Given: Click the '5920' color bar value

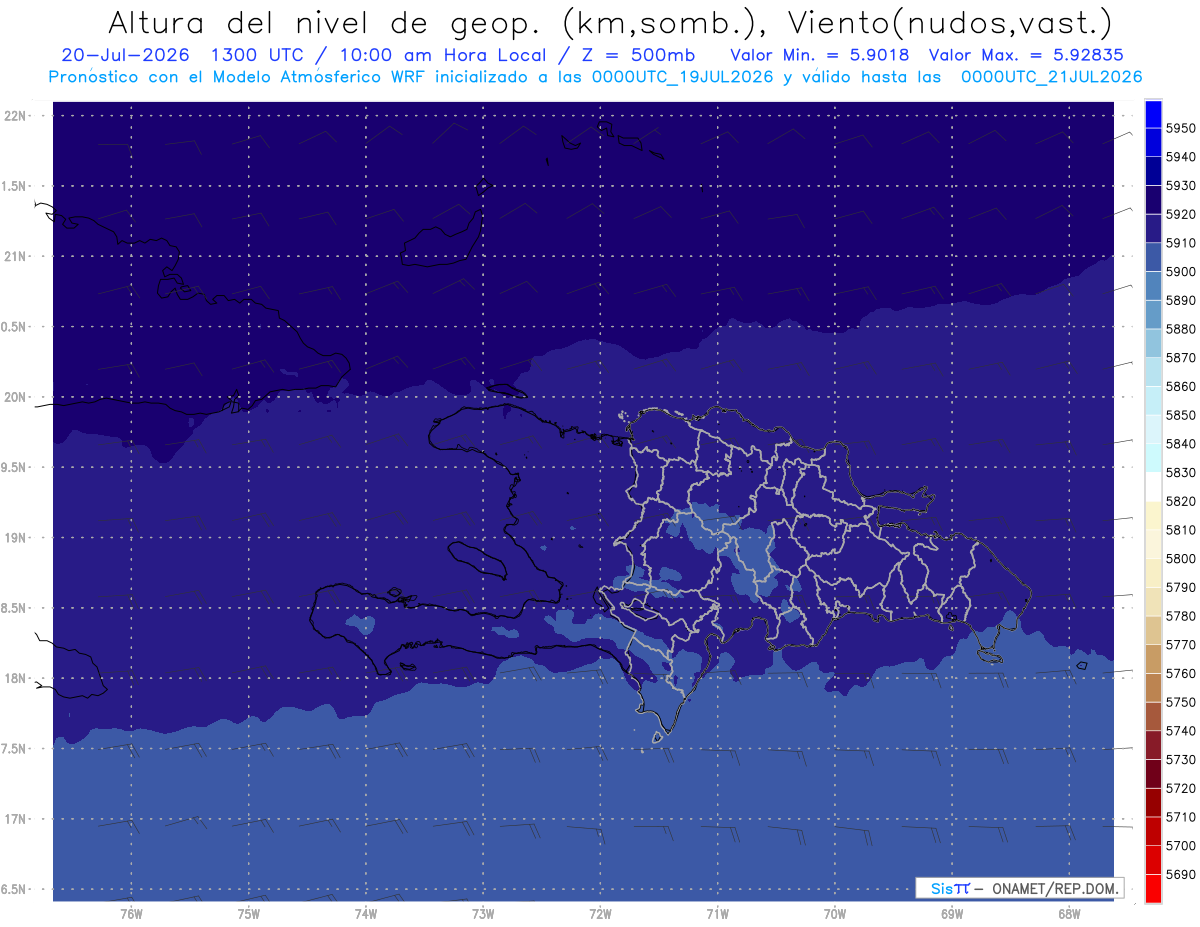Looking at the screenshot, I should 1182,215.
